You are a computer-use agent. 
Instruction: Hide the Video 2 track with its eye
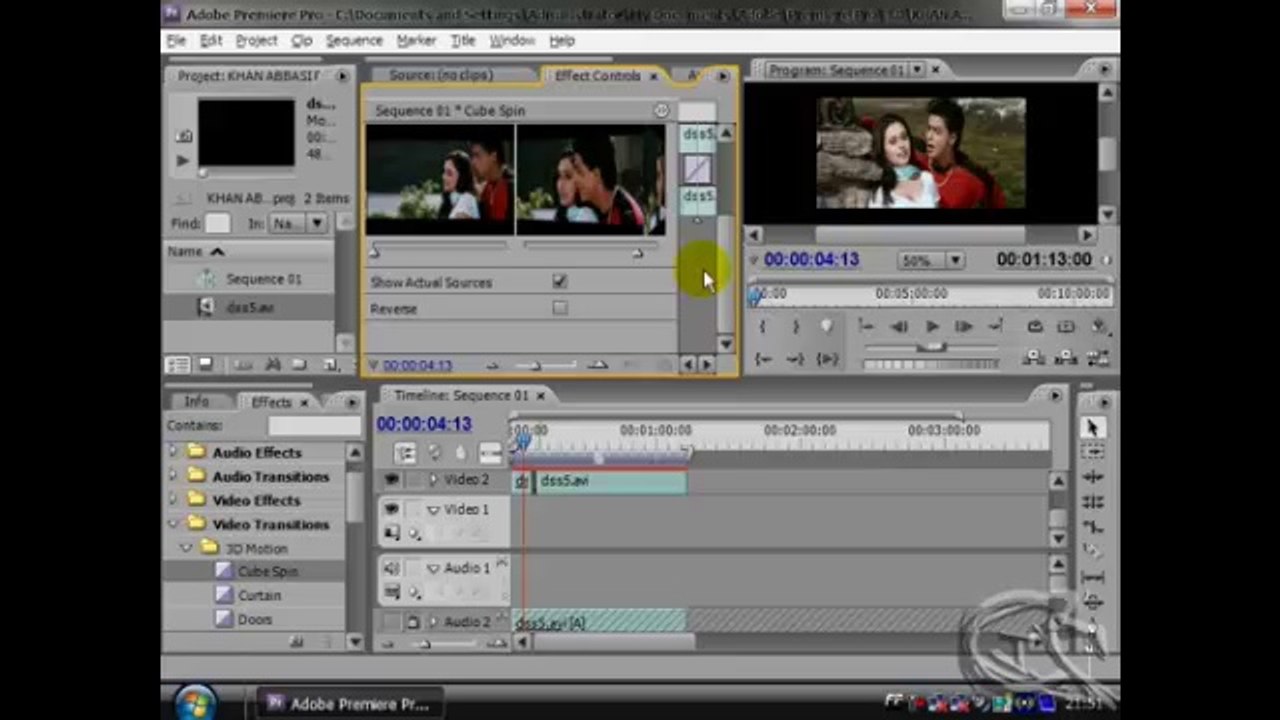[x=391, y=480]
